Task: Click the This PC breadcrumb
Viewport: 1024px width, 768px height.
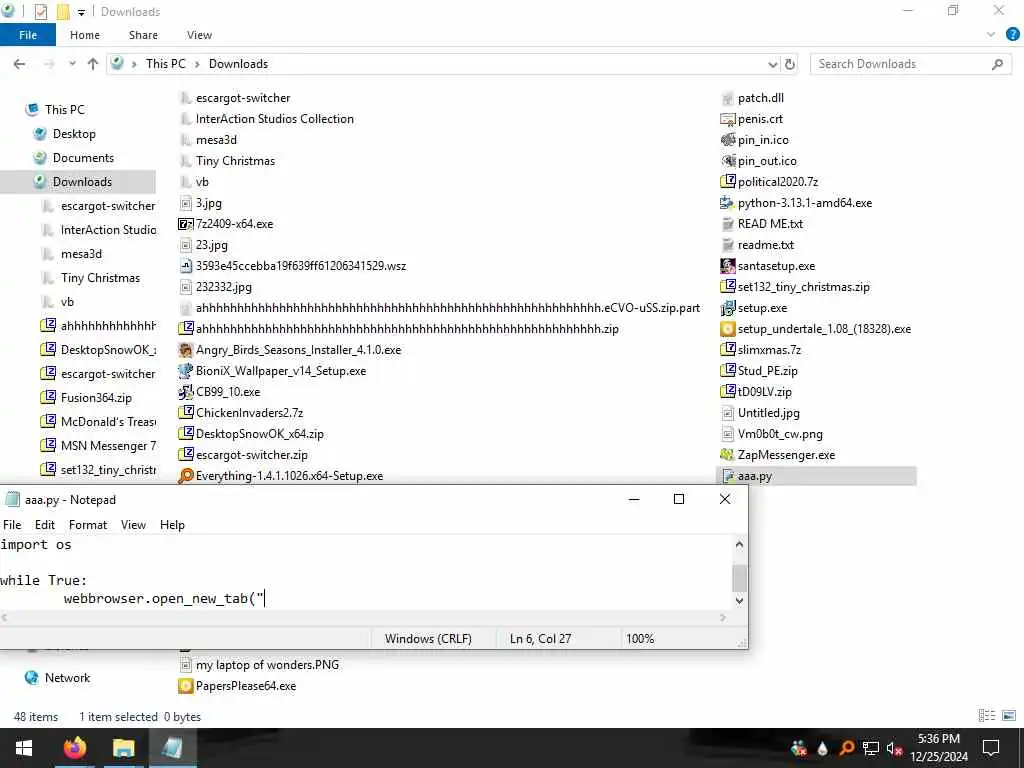Action: click(x=165, y=64)
